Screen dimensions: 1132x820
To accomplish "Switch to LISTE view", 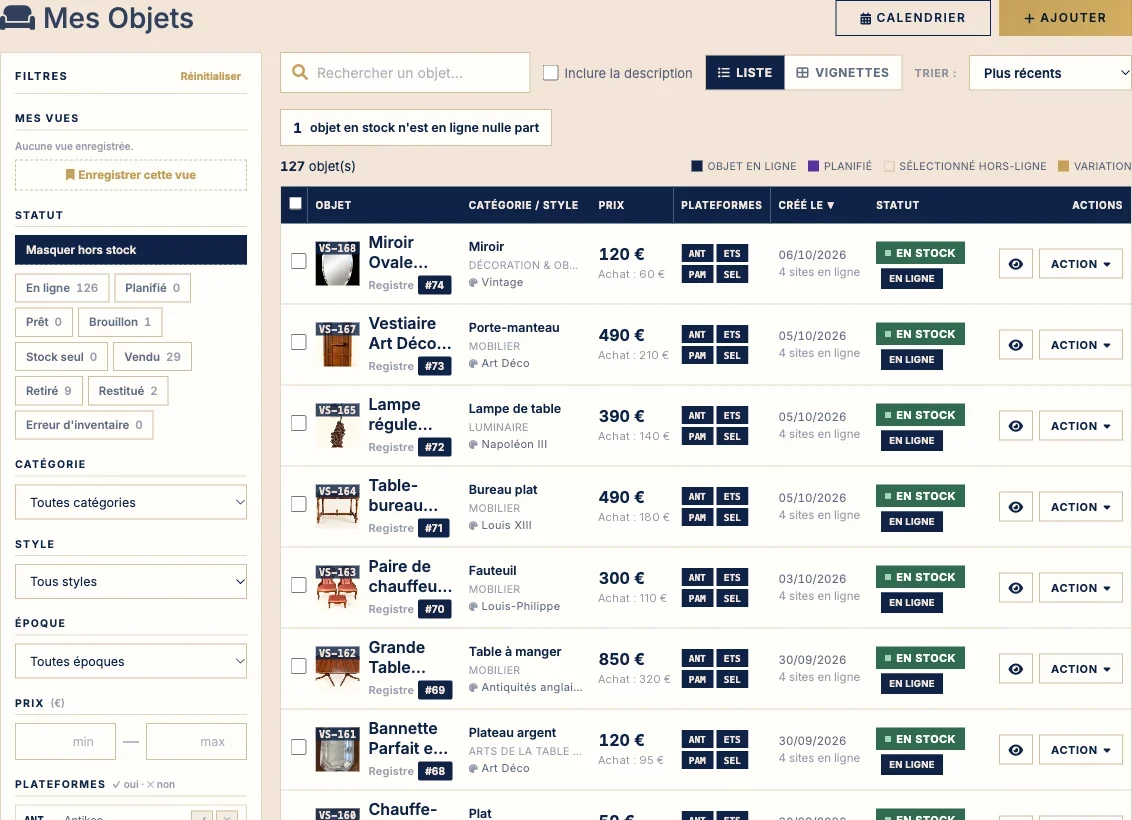I will [x=744, y=73].
